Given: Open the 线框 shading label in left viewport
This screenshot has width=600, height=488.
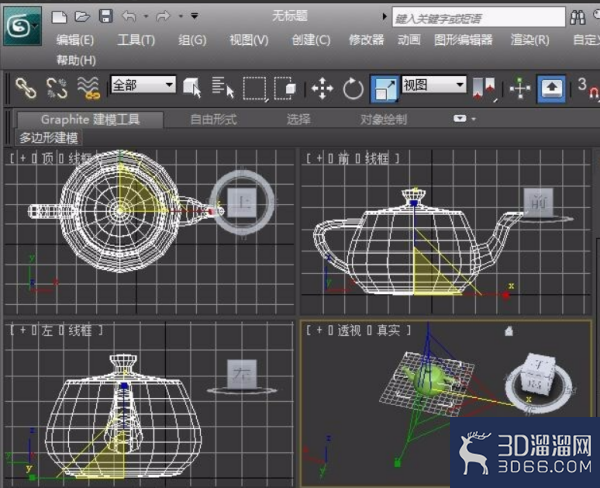Looking at the screenshot, I should (80, 331).
